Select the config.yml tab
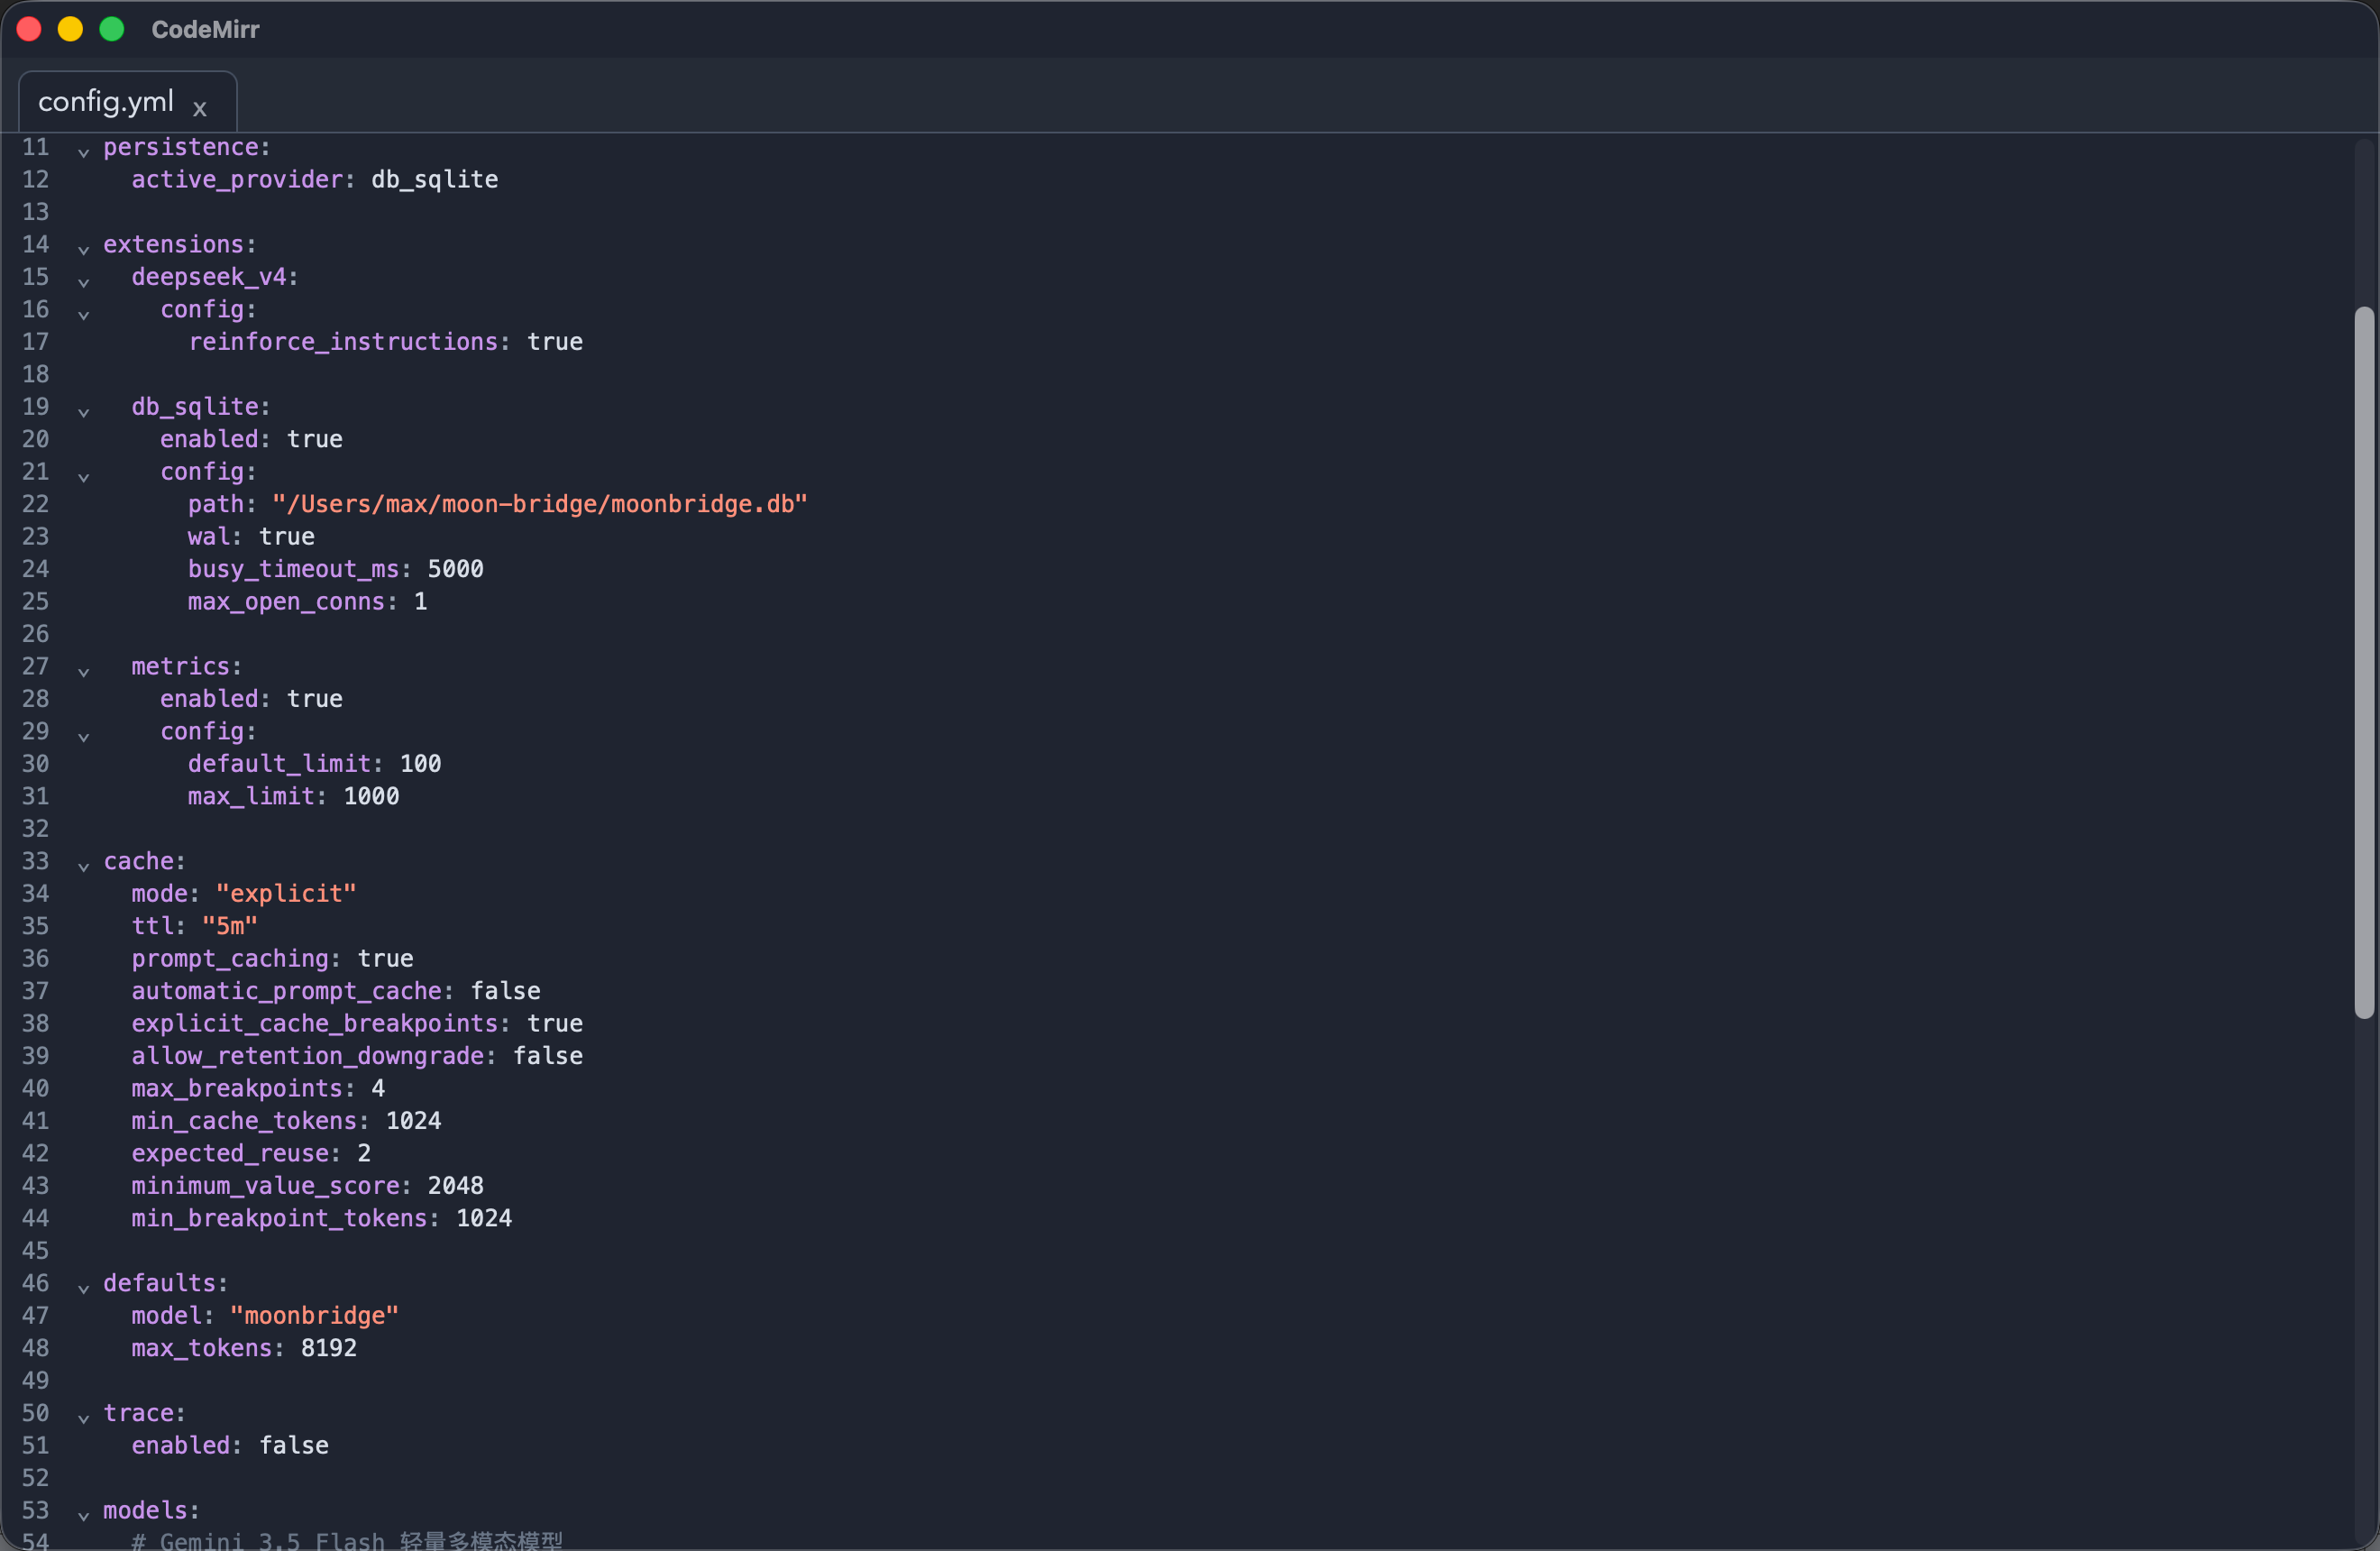Image resolution: width=2380 pixels, height=1551 pixels. [127, 102]
